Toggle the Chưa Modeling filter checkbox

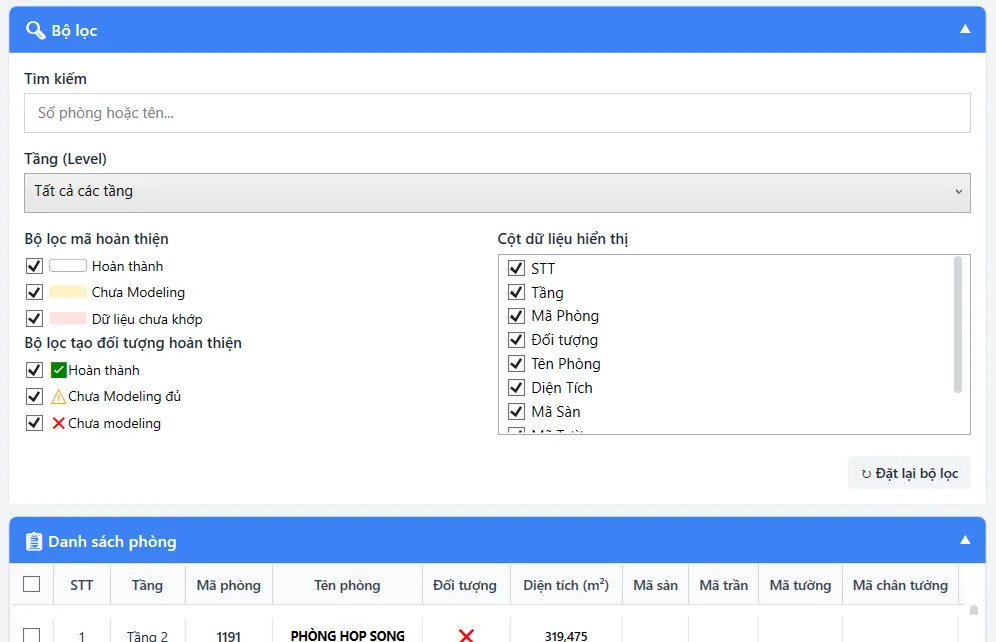pyautogui.click(x=34, y=292)
